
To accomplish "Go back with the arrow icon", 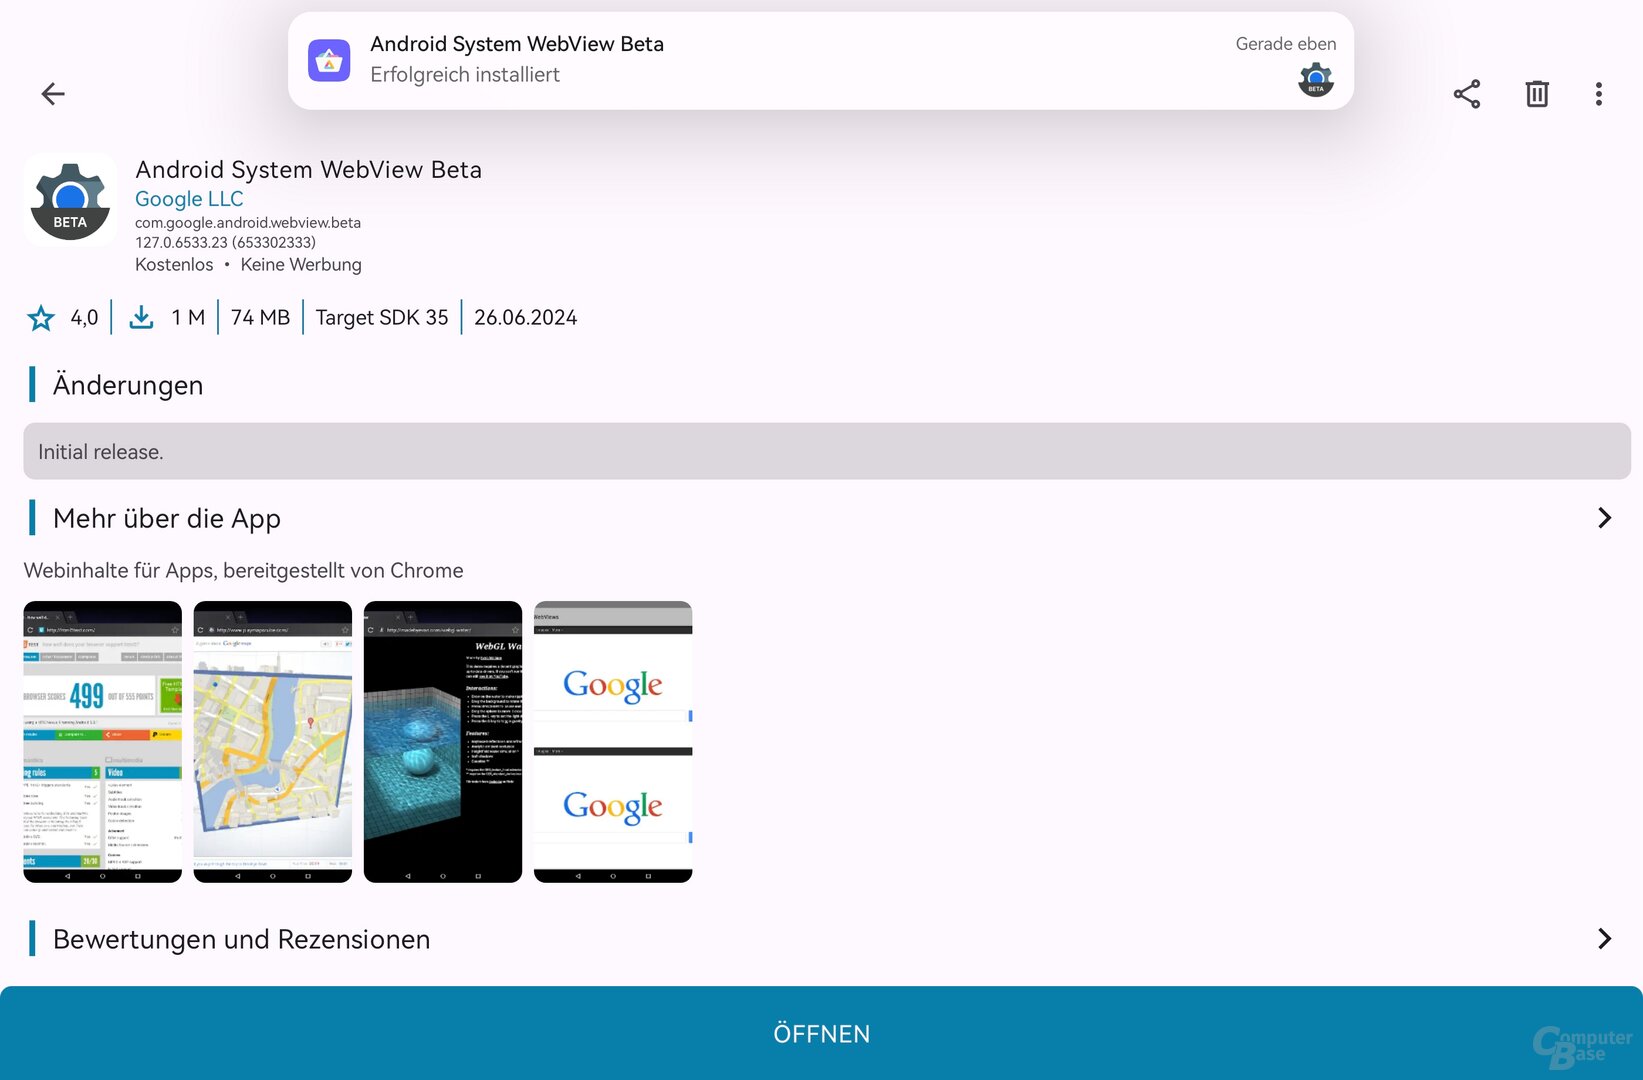I will (x=53, y=94).
